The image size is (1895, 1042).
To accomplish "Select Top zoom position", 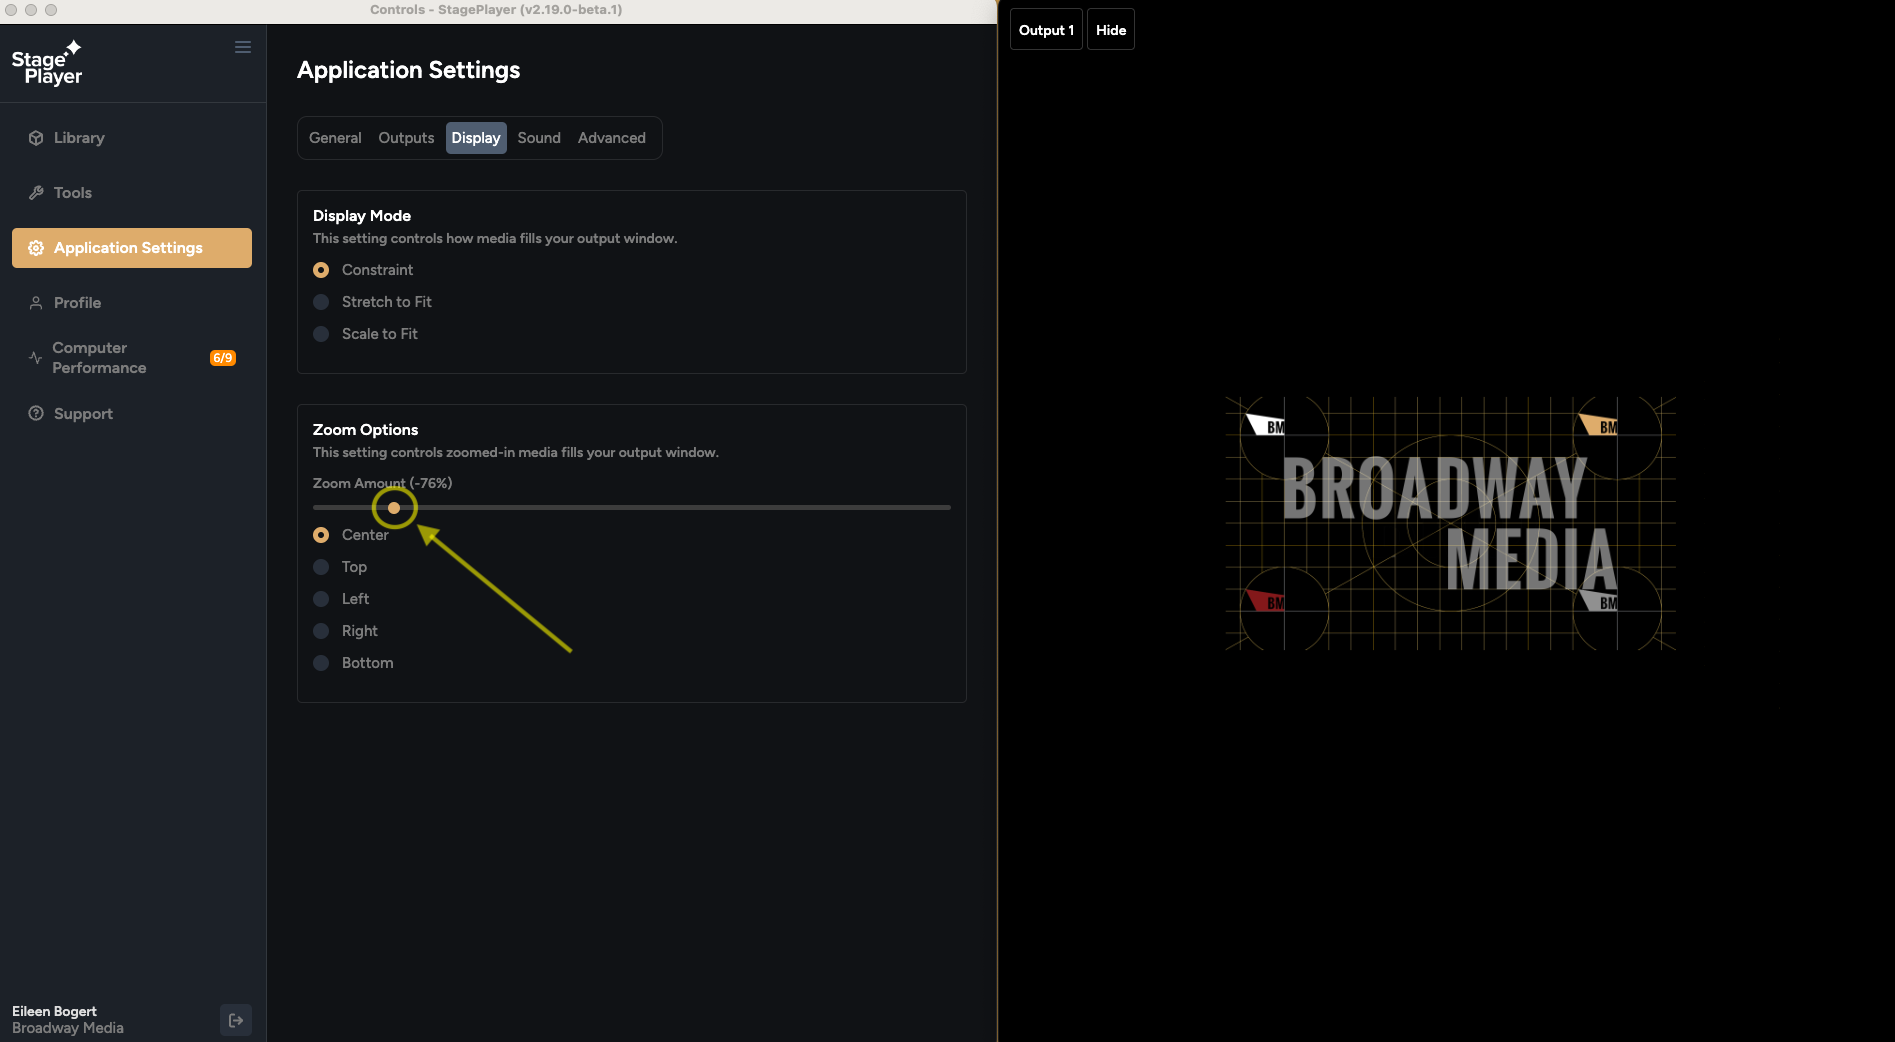I will (x=321, y=567).
